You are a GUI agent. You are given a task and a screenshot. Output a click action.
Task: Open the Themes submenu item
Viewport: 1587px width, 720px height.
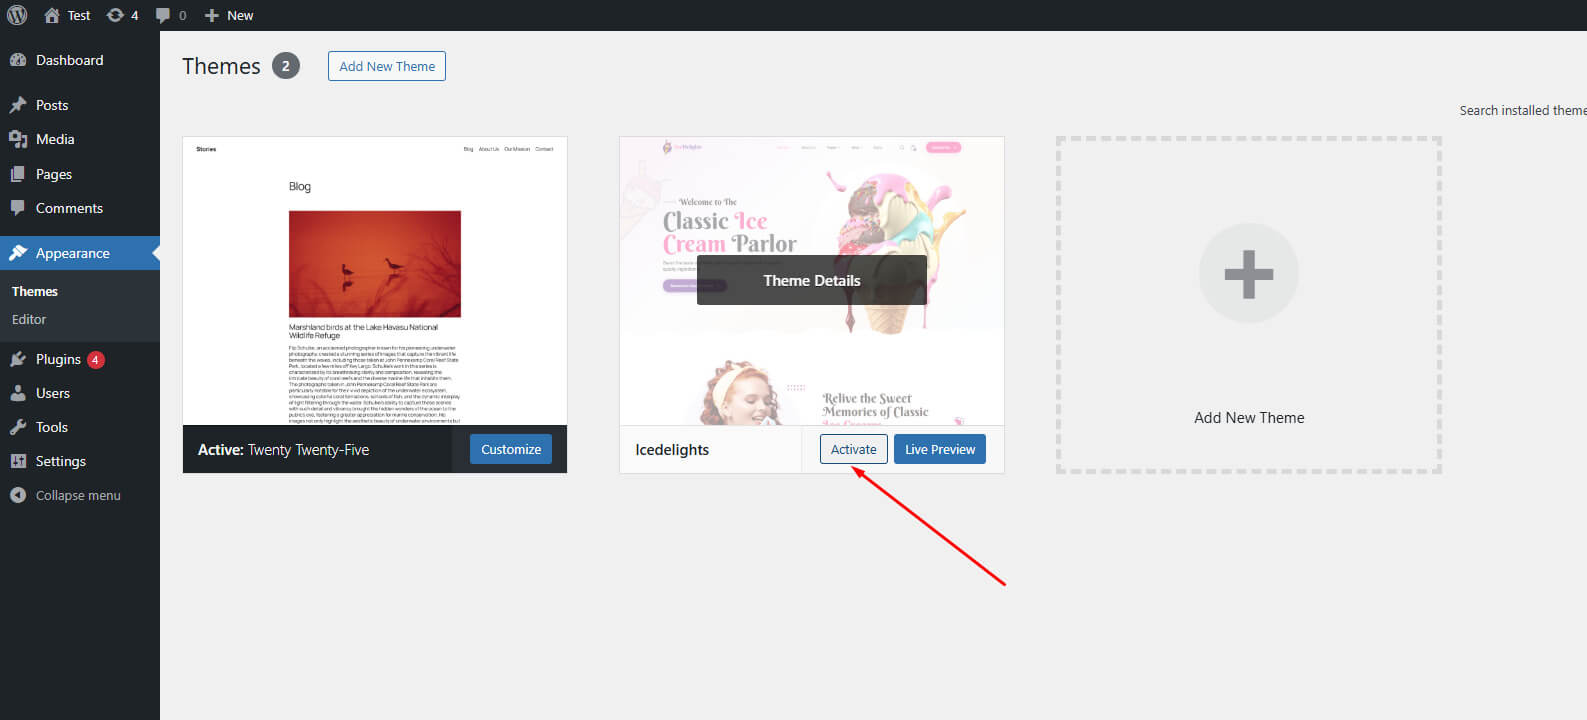(35, 291)
